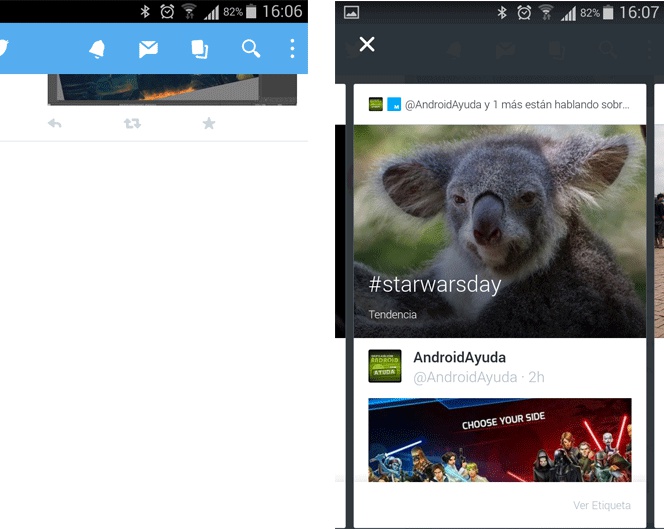The width and height of the screenshot is (664, 529).
Task: Close the highlights view with X
Action: coord(367,44)
